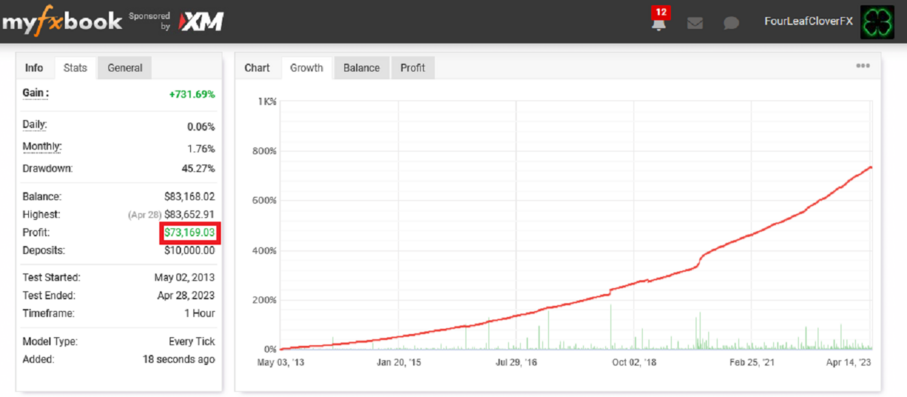Switch to the Balance chart tab

tap(362, 68)
